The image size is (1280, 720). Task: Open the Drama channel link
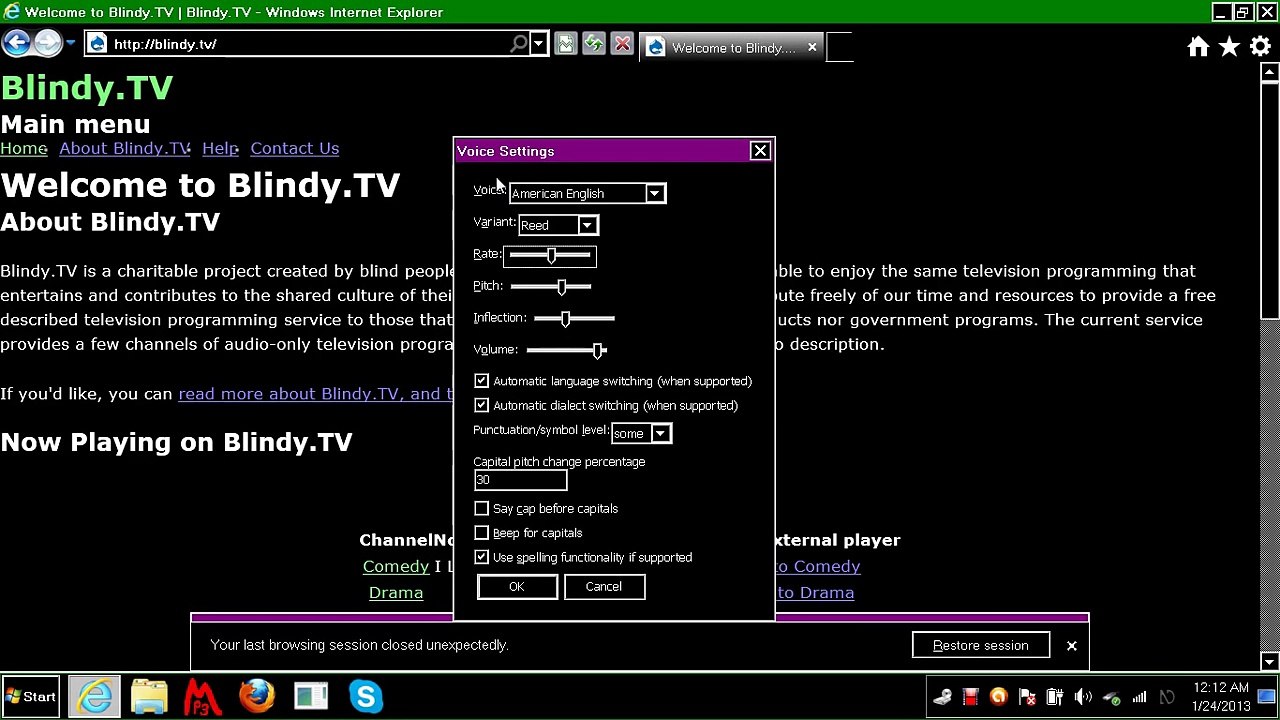(x=396, y=592)
